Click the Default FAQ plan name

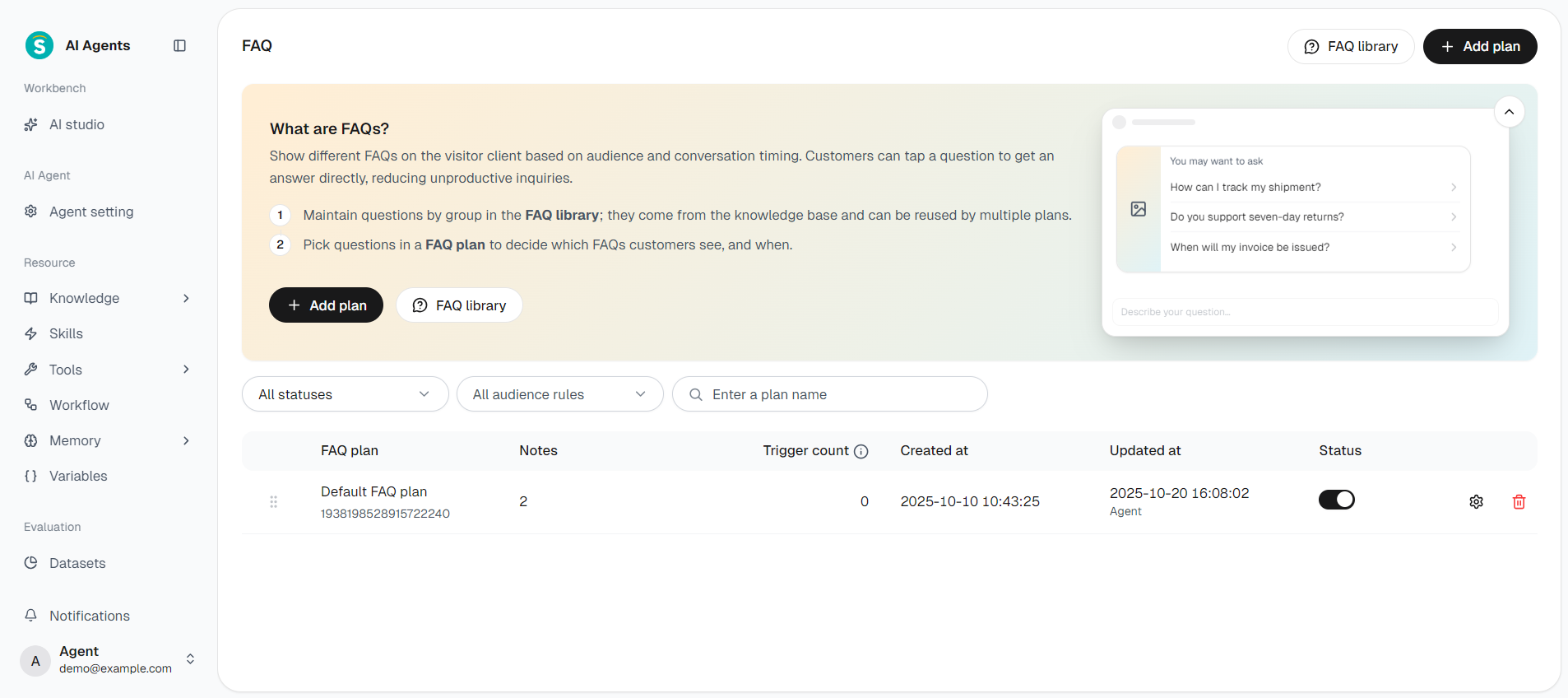pyautogui.click(x=374, y=492)
